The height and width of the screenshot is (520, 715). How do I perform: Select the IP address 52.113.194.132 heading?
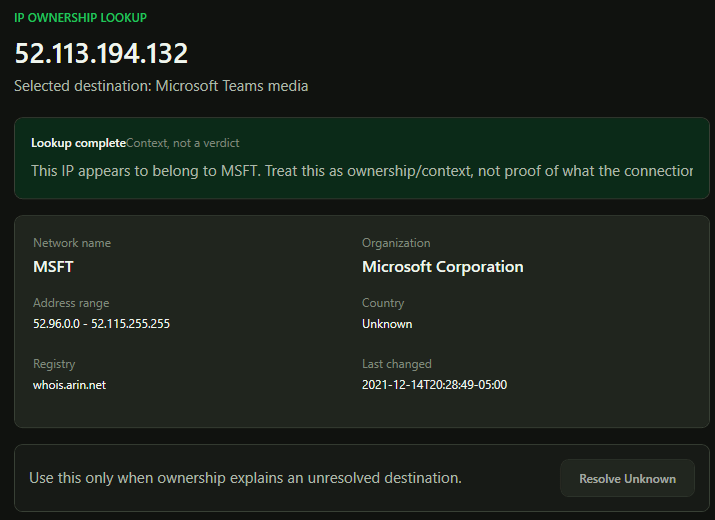[101, 53]
